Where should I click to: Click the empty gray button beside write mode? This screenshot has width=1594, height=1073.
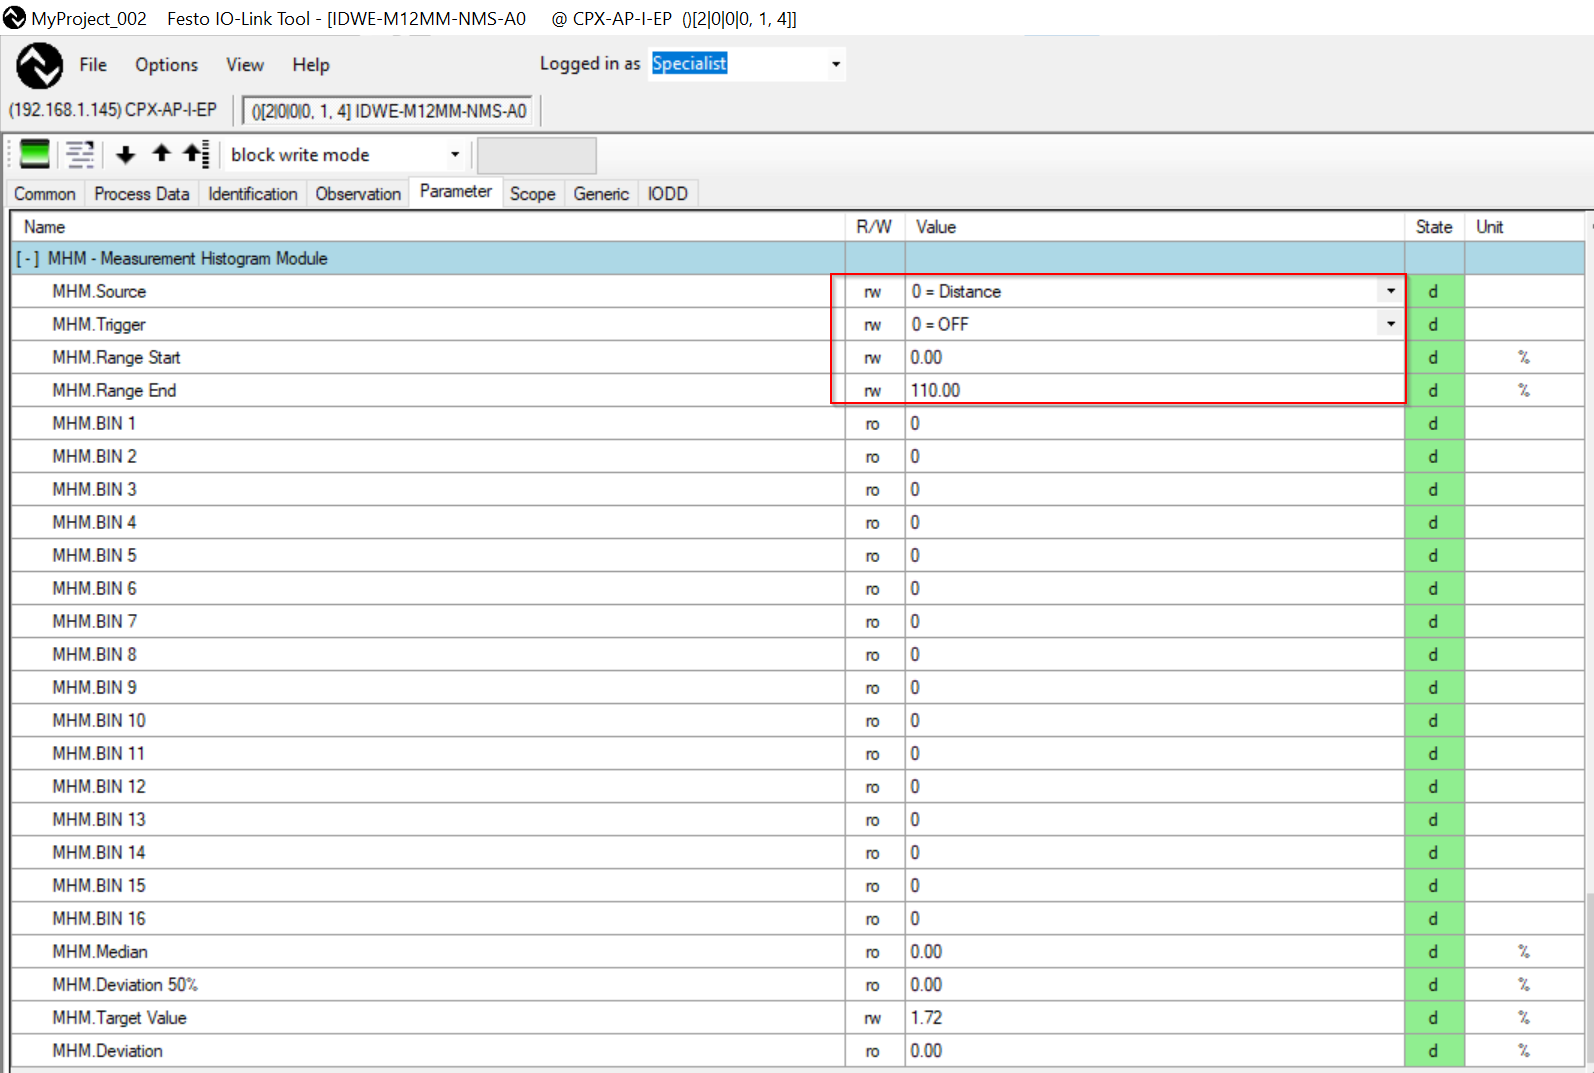click(x=537, y=156)
